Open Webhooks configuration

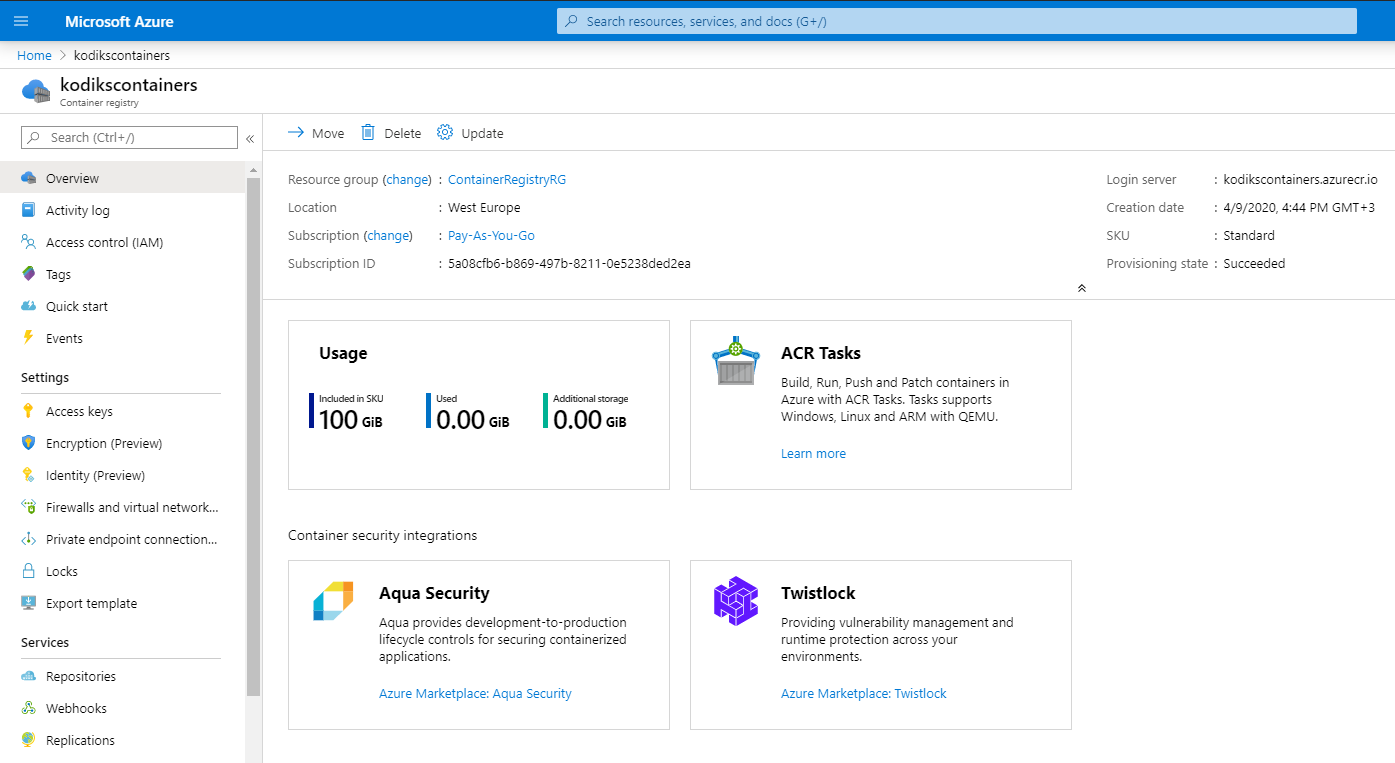pyautogui.click(x=76, y=708)
